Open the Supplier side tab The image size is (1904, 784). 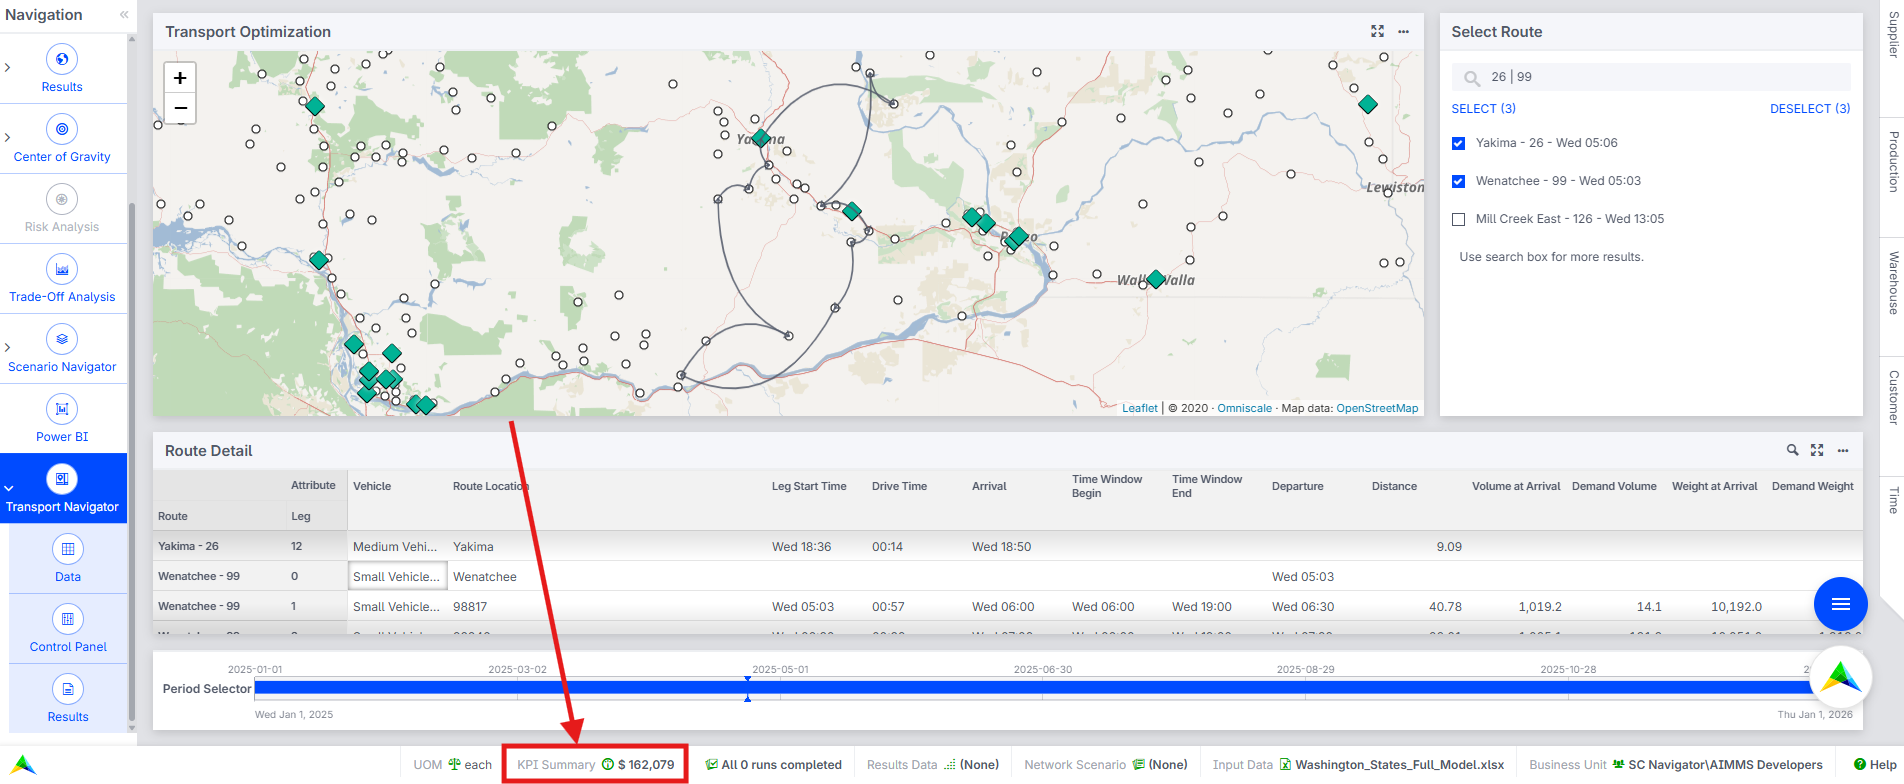pos(1893,35)
